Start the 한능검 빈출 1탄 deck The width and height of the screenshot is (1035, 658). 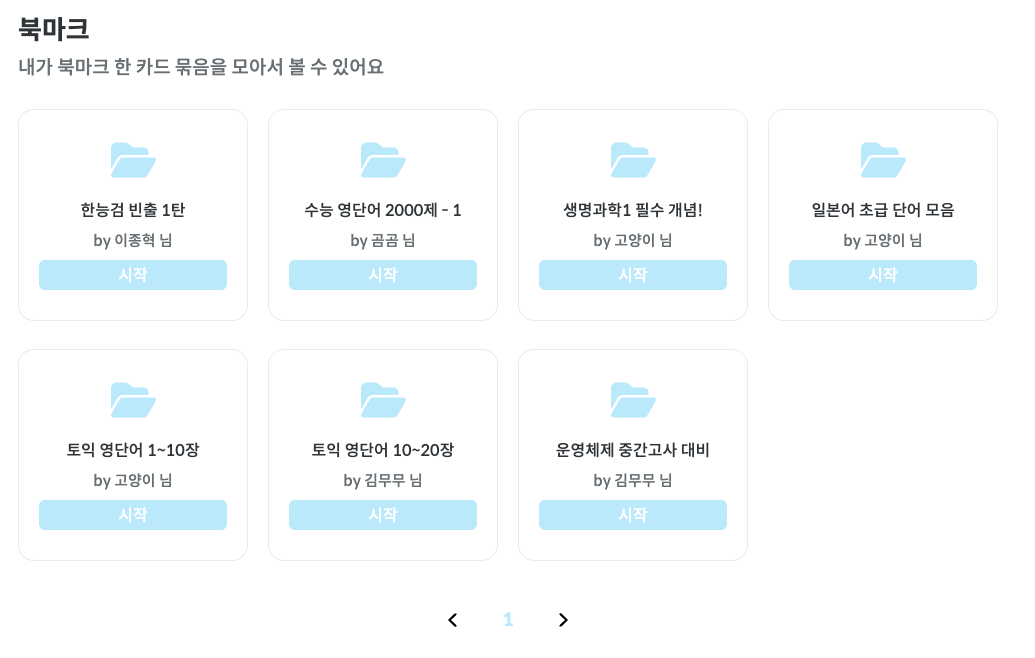[x=132, y=275]
